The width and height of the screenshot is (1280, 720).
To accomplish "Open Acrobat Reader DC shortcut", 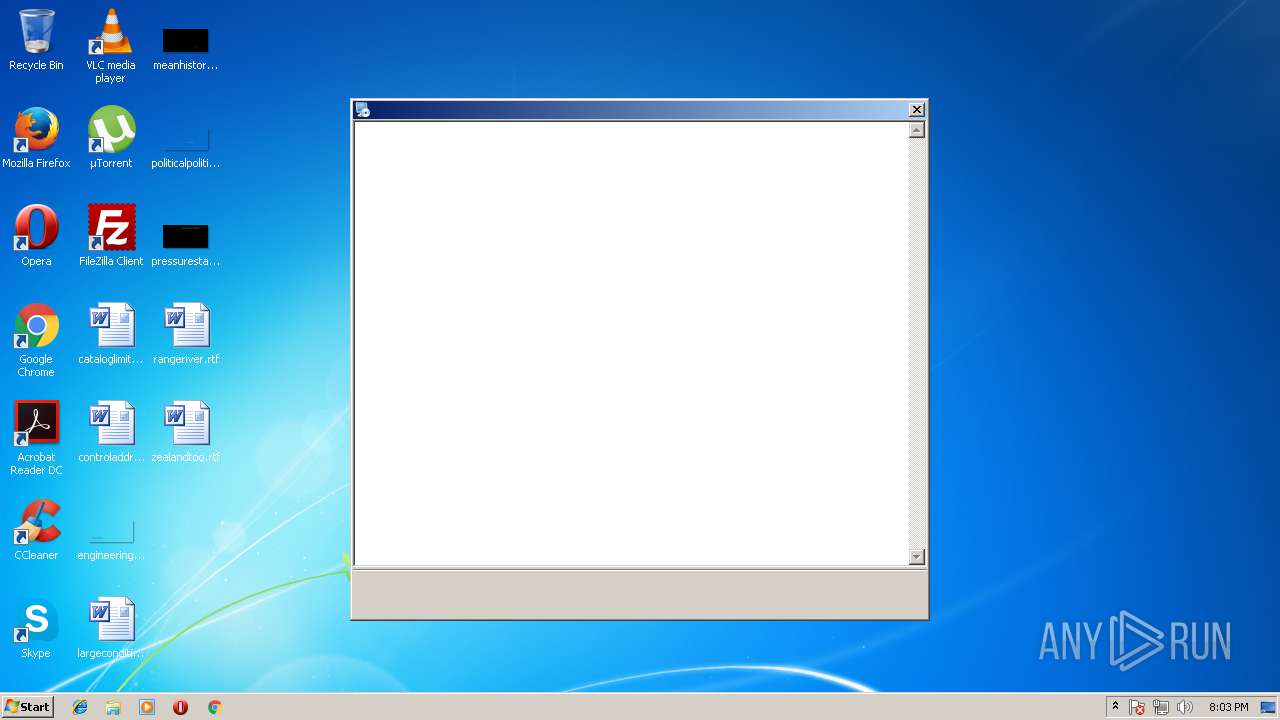I will [x=36, y=438].
